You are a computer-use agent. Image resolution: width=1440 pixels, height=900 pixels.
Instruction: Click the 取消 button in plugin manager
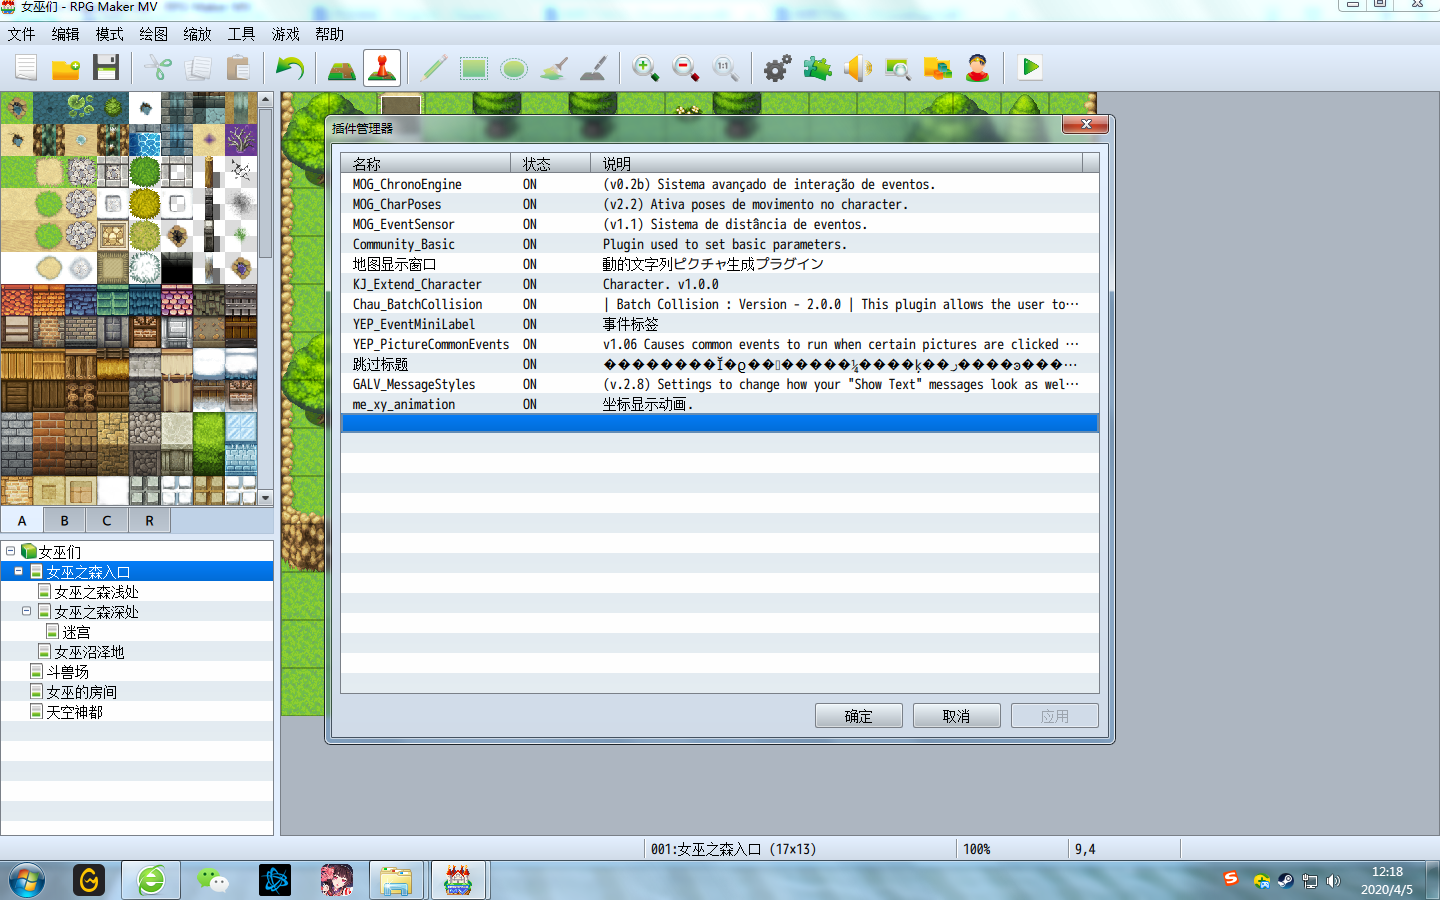tap(956, 716)
